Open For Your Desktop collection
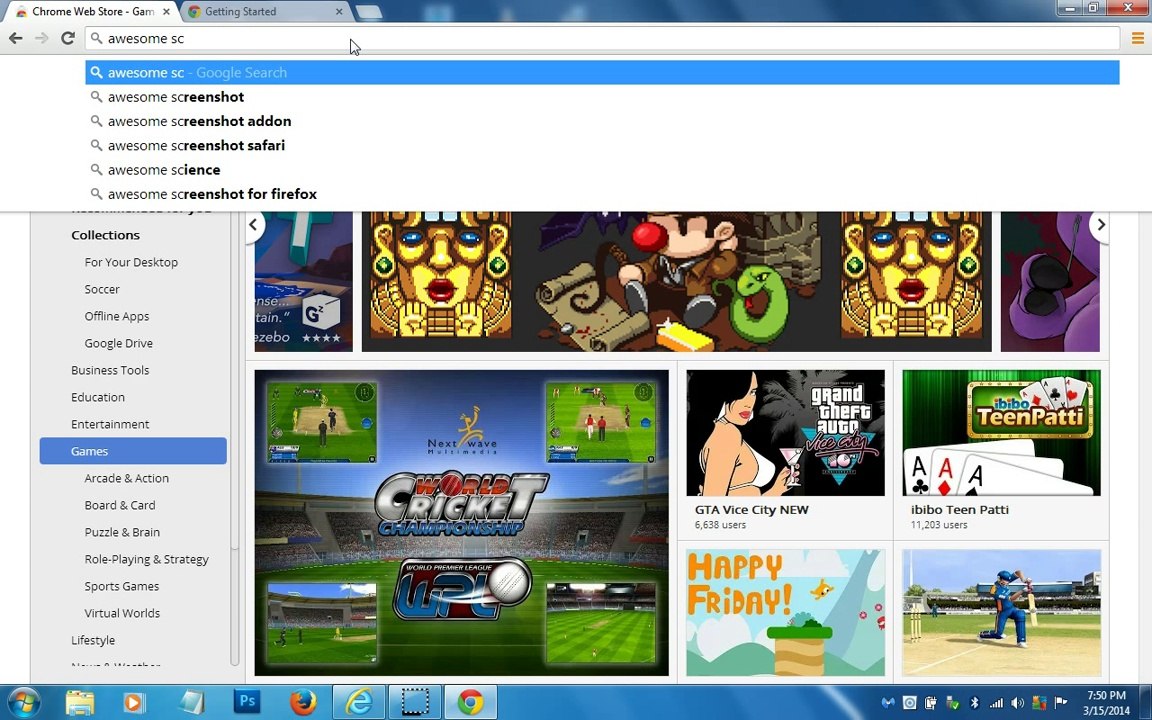Viewport: 1152px width, 720px height. point(131,262)
